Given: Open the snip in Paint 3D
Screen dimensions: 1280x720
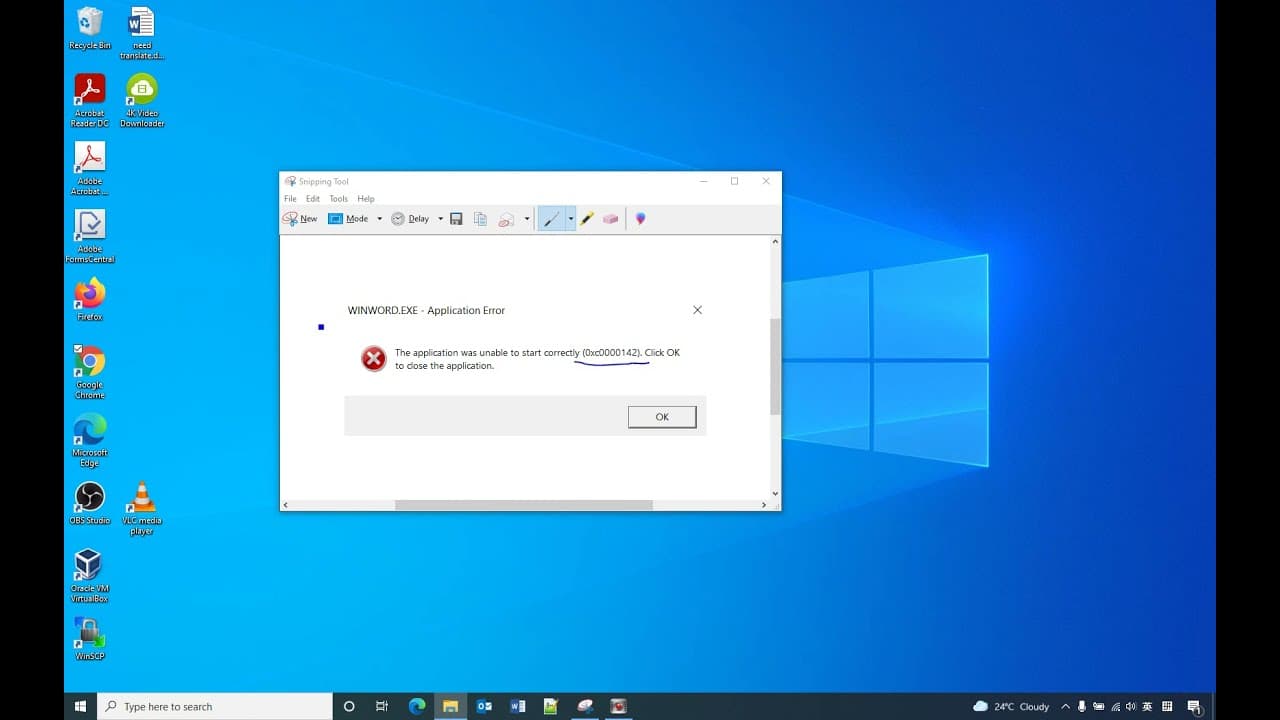Looking at the screenshot, I should pos(640,219).
